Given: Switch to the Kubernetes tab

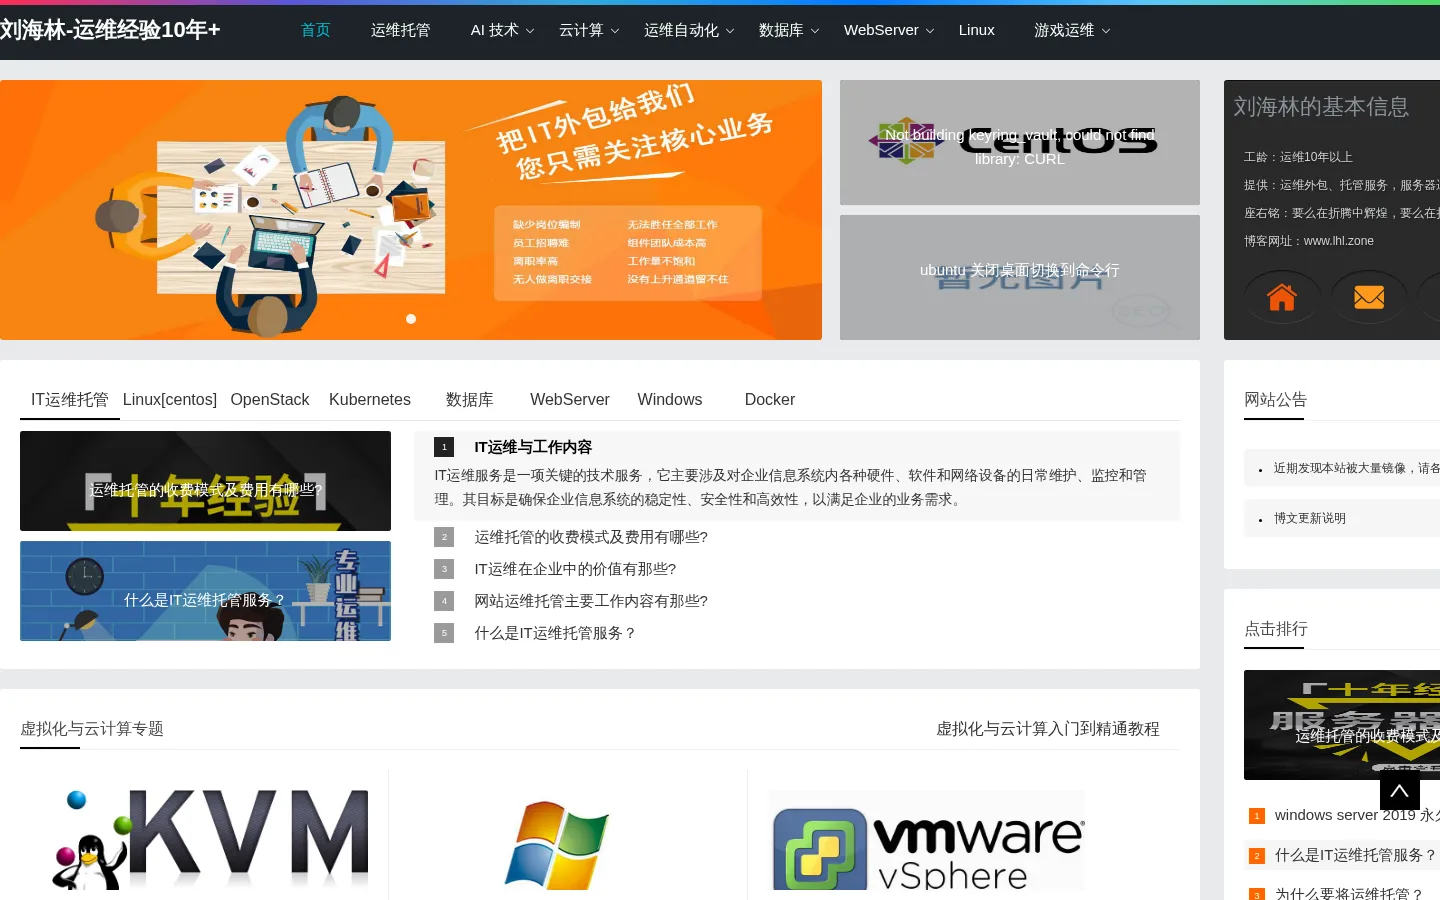Looking at the screenshot, I should pyautogui.click(x=370, y=400).
